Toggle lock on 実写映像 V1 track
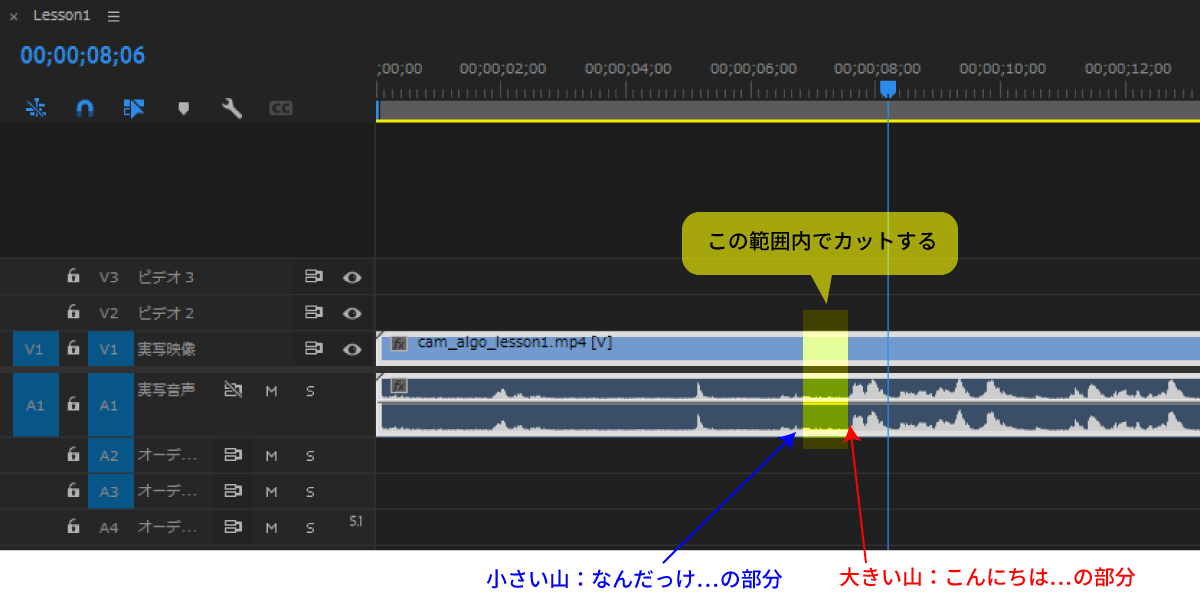Screen dimensions: 1200x600 click(73, 348)
